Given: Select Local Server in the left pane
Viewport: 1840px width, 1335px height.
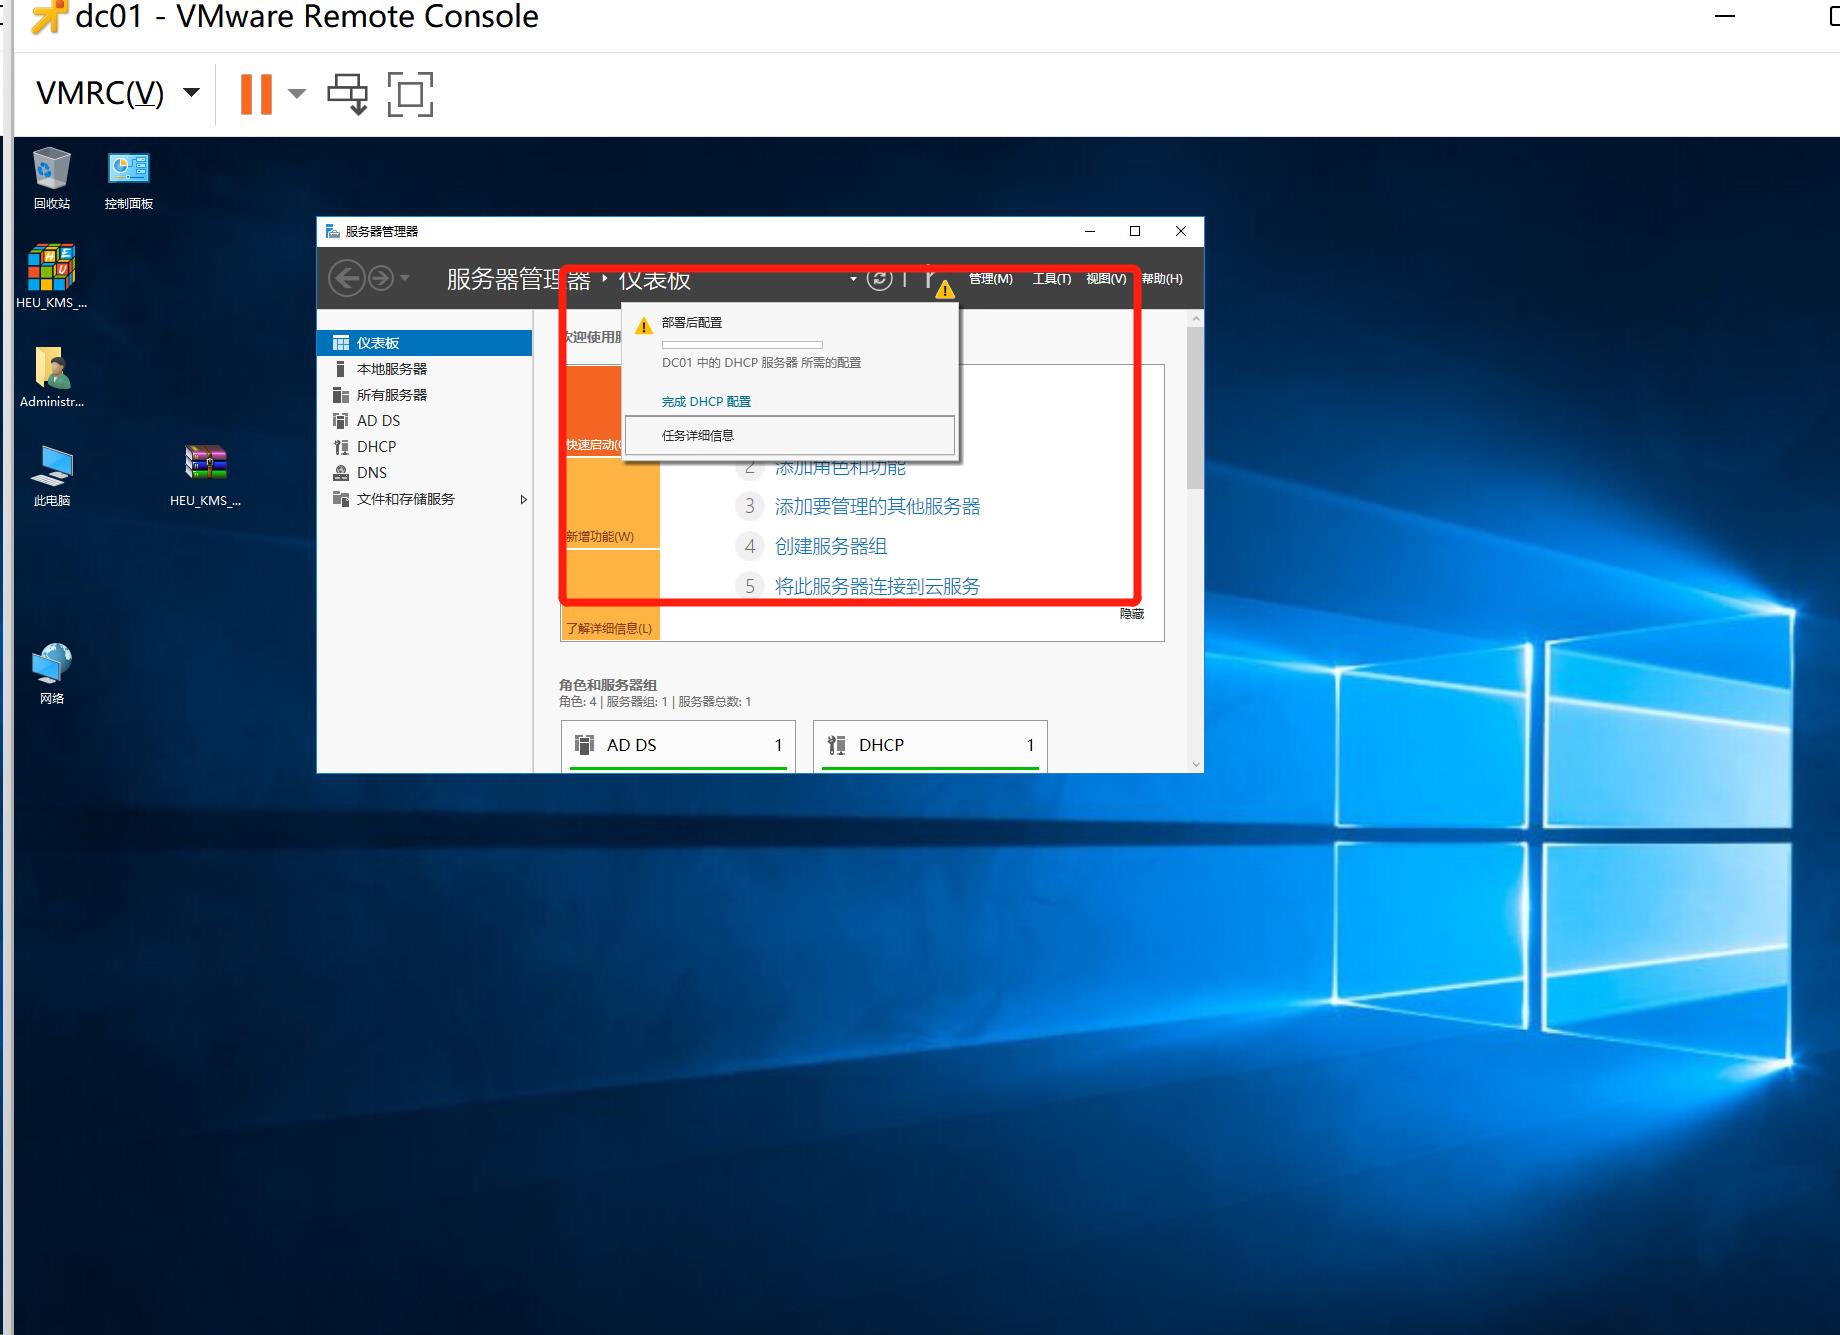Looking at the screenshot, I should pyautogui.click(x=425, y=369).
